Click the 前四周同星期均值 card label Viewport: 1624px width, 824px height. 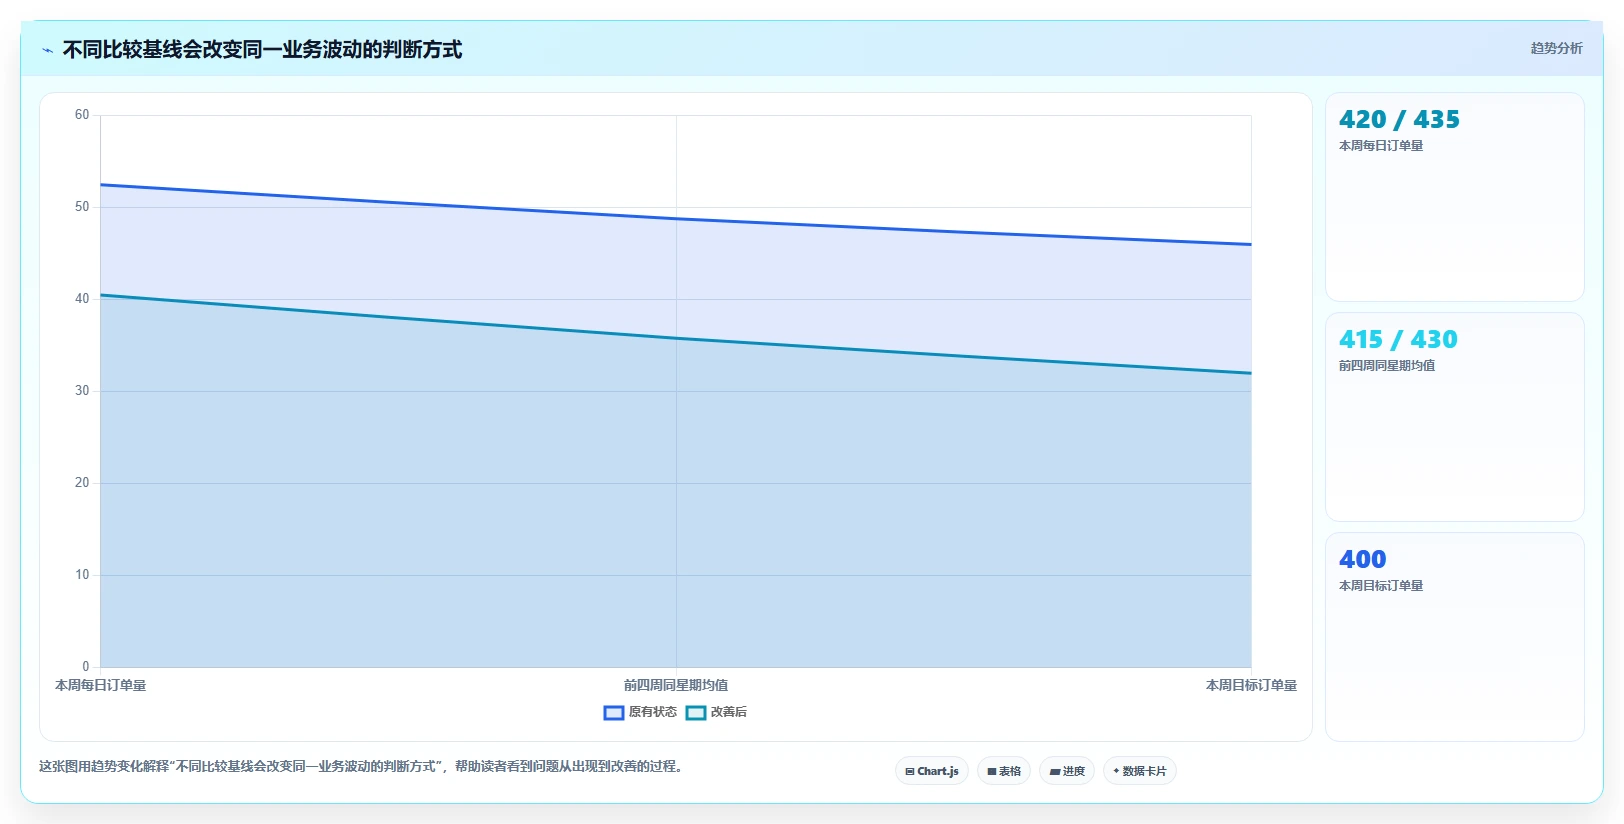pyautogui.click(x=1387, y=366)
